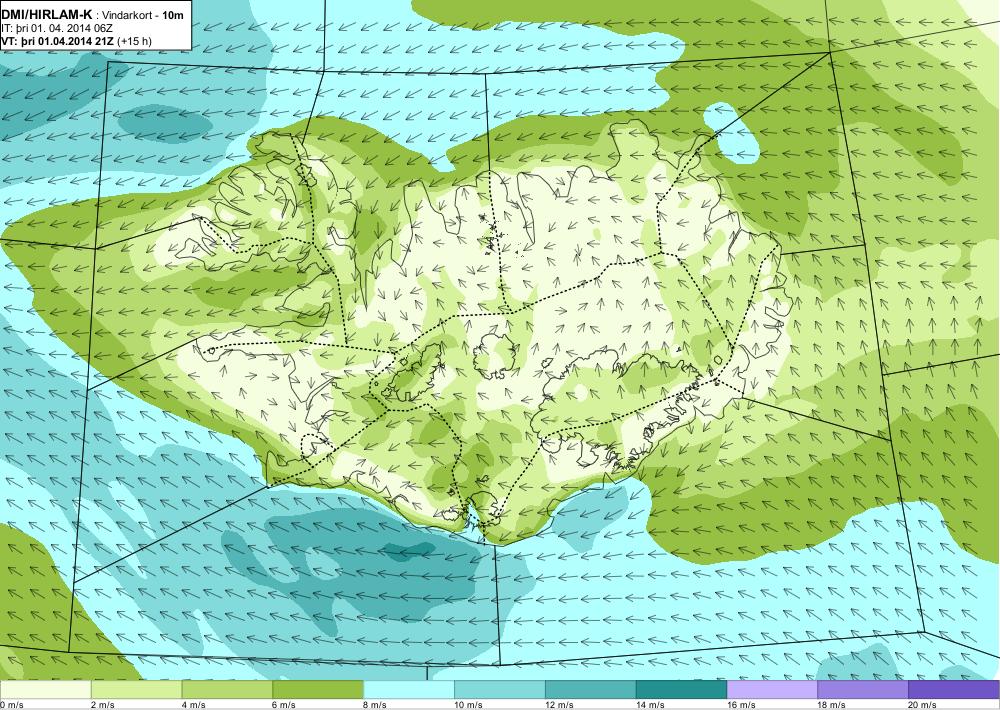Click the medium green 4–6 m/s legend swatch
1000x710 pixels.
(x=227, y=690)
